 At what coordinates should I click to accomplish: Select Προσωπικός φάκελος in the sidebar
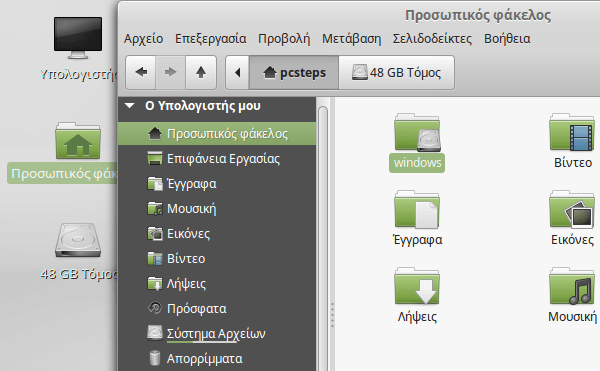pyautogui.click(x=217, y=133)
